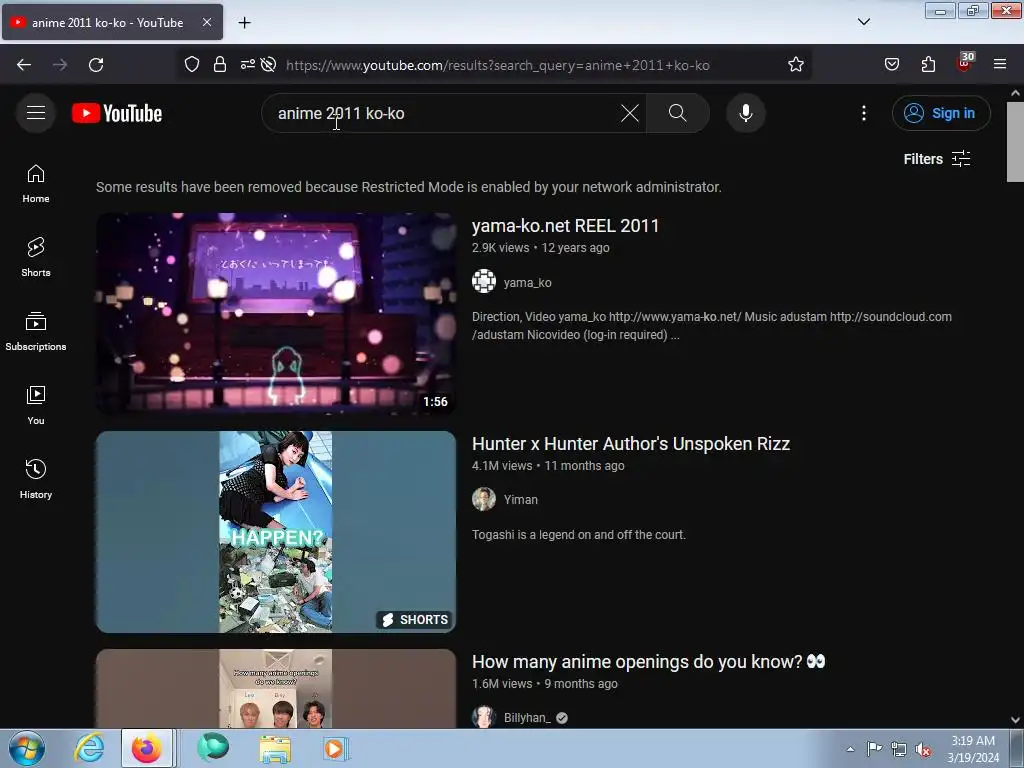Open Subscriptions in sidebar

tap(36, 332)
